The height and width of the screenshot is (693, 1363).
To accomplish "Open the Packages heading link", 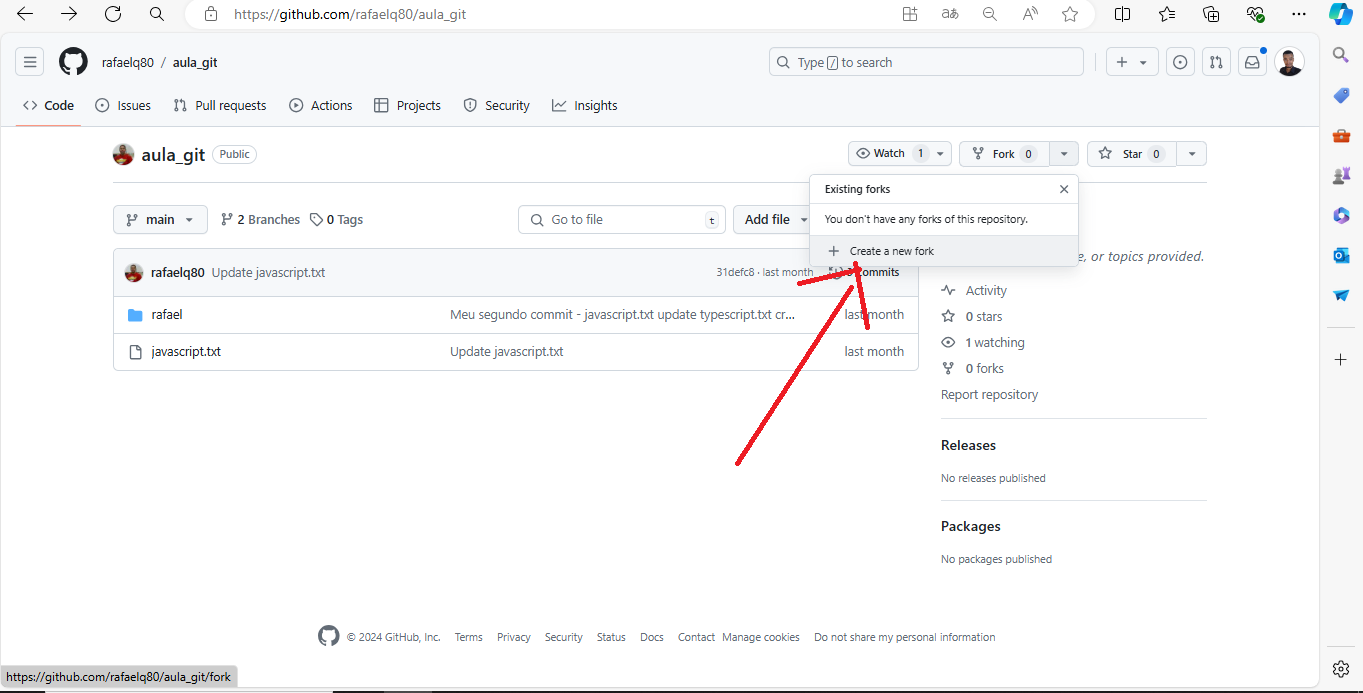I will point(970,526).
